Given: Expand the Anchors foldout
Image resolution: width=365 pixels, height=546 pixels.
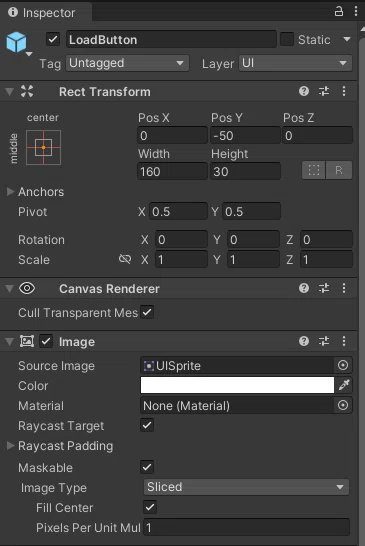Looking at the screenshot, I should (x=10, y=192).
